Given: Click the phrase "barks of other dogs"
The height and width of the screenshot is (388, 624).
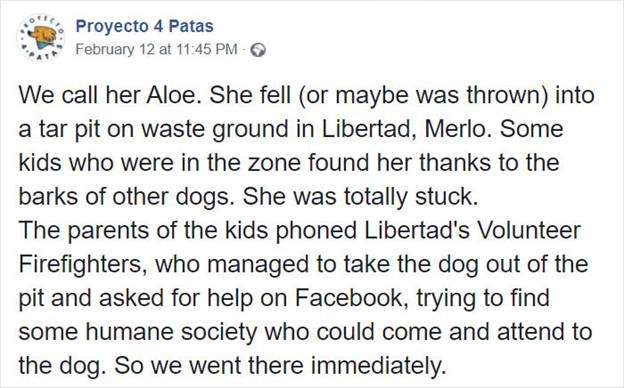Looking at the screenshot, I should coord(125,197).
